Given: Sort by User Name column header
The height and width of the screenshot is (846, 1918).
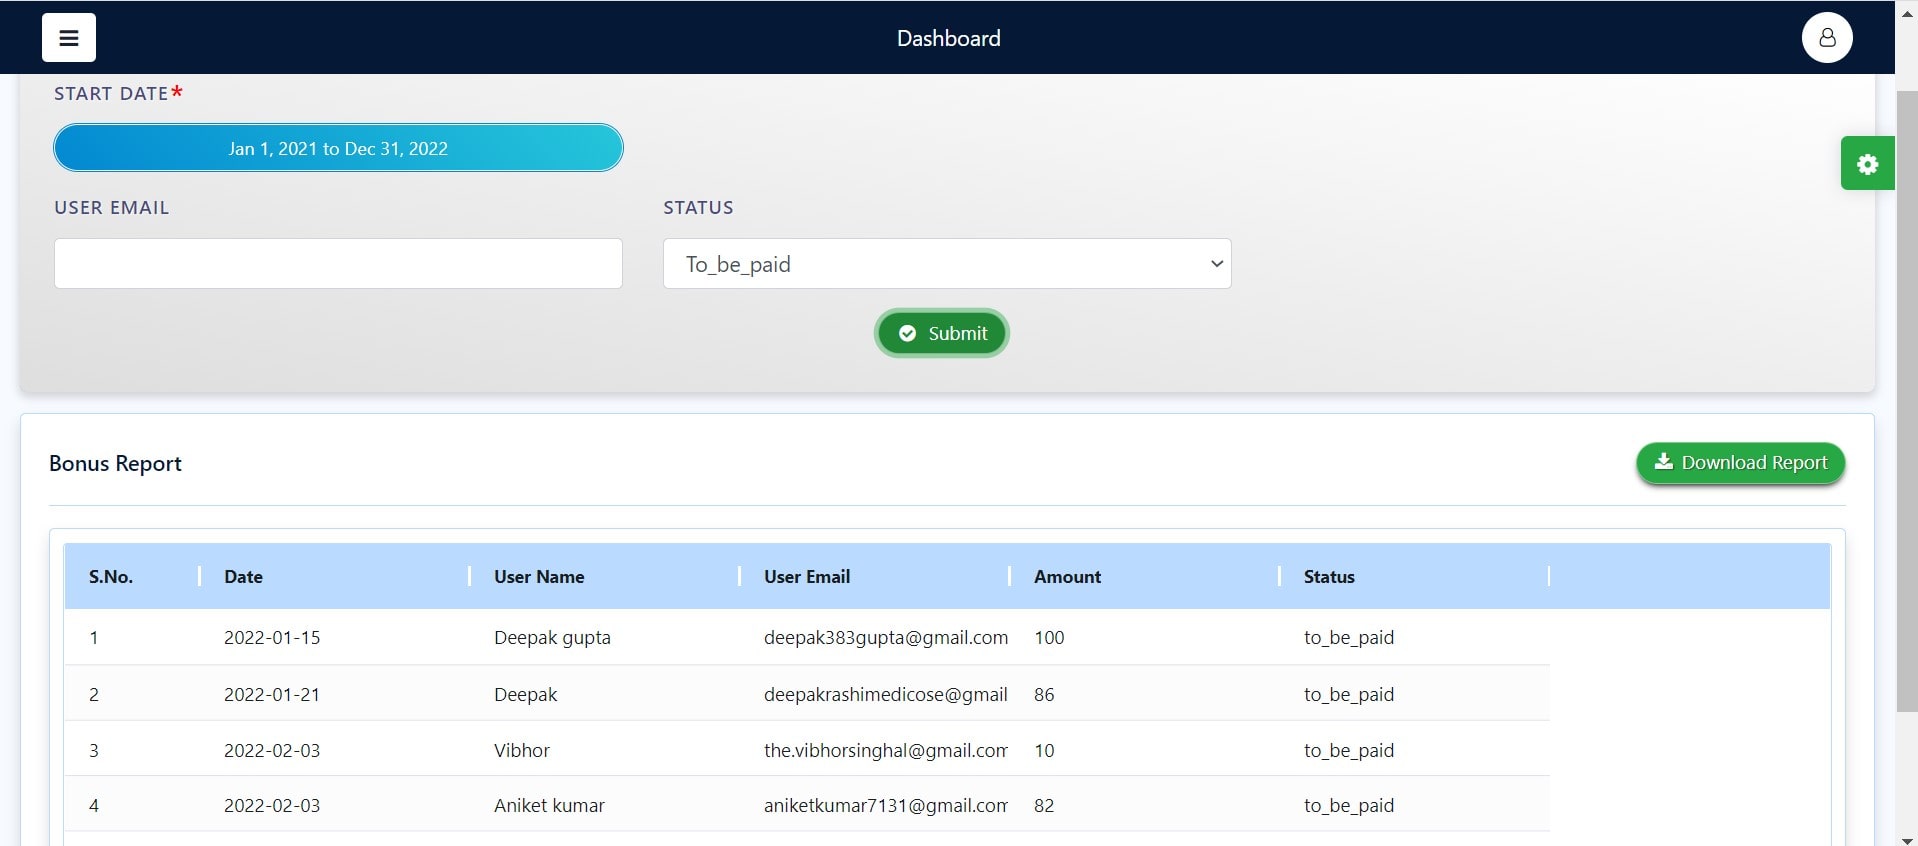Looking at the screenshot, I should (x=539, y=577).
